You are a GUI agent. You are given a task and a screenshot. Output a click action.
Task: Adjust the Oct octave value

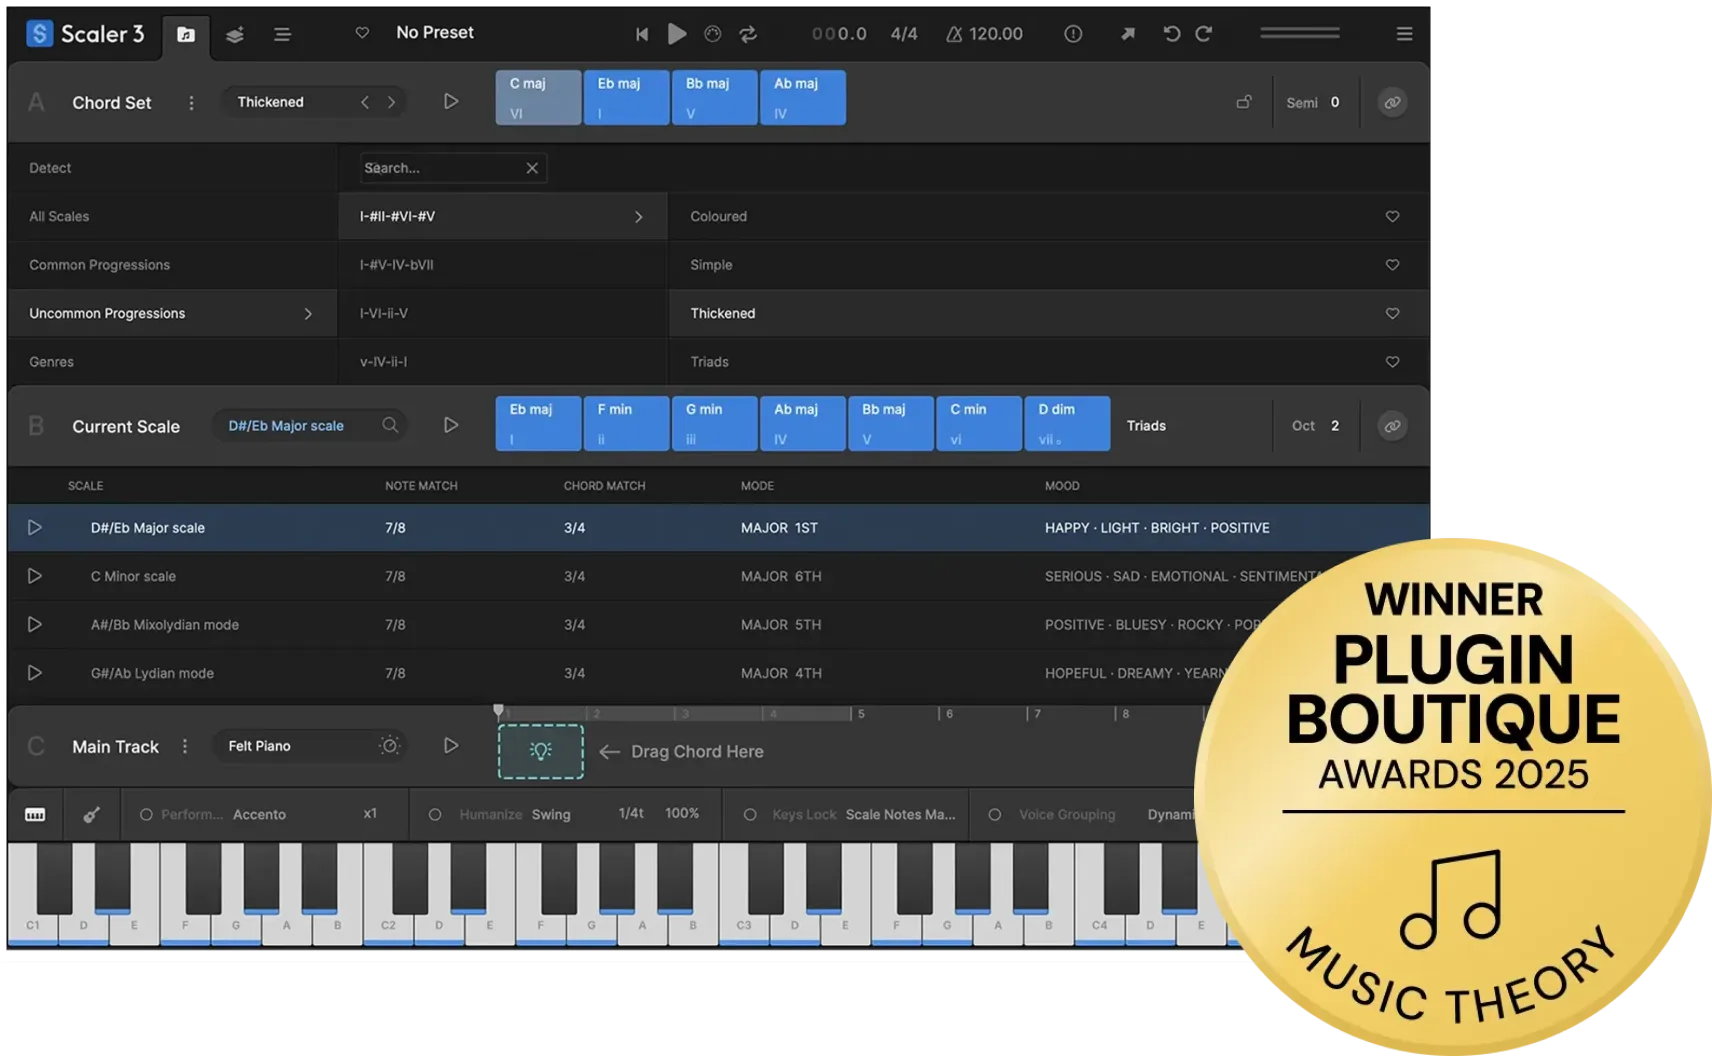(x=1335, y=426)
